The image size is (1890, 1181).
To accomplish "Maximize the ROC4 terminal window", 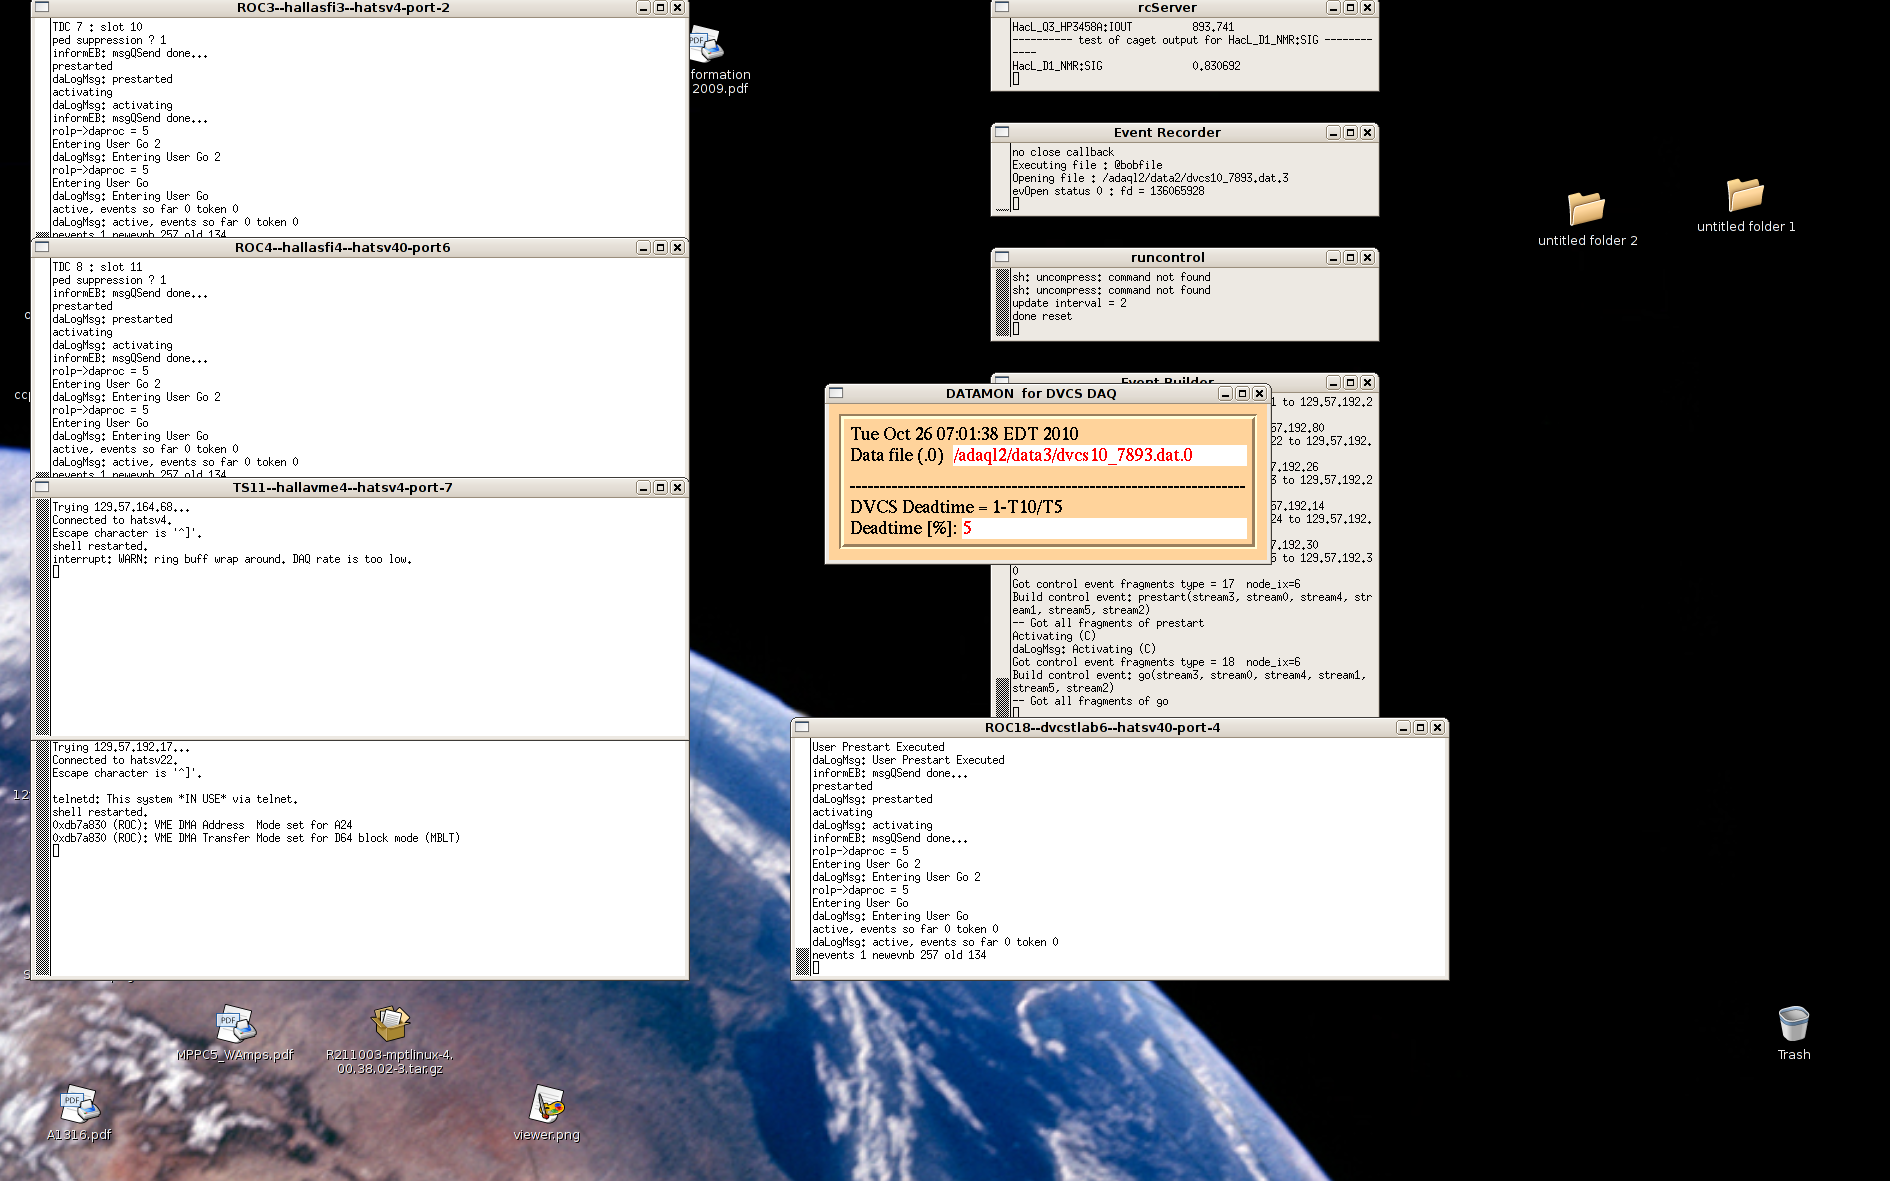I will (660, 247).
